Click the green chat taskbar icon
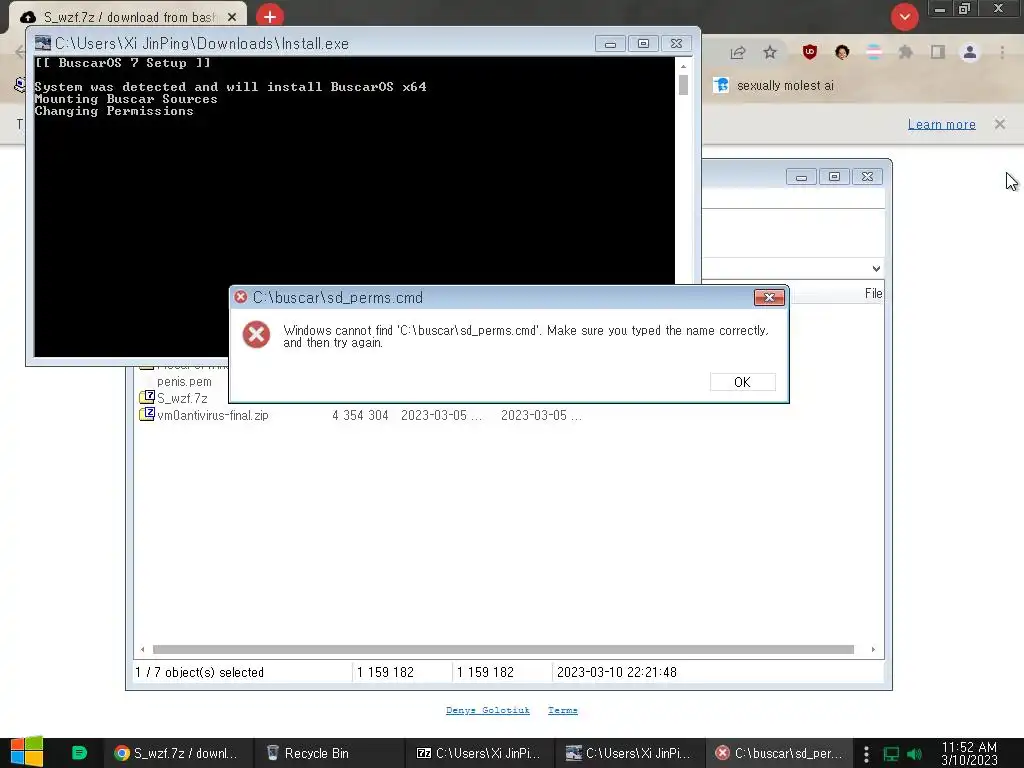This screenshot has width=1024, height=768. pos(79,753)
